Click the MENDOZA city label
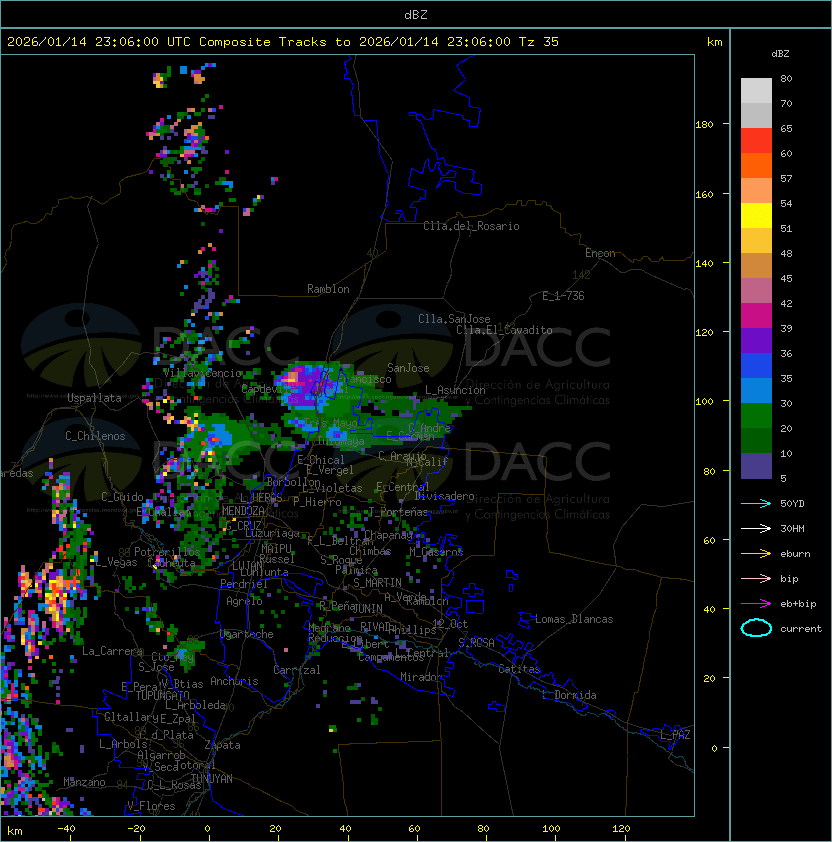Viewport: 832px width, 842px height. [x=243, y=511]
